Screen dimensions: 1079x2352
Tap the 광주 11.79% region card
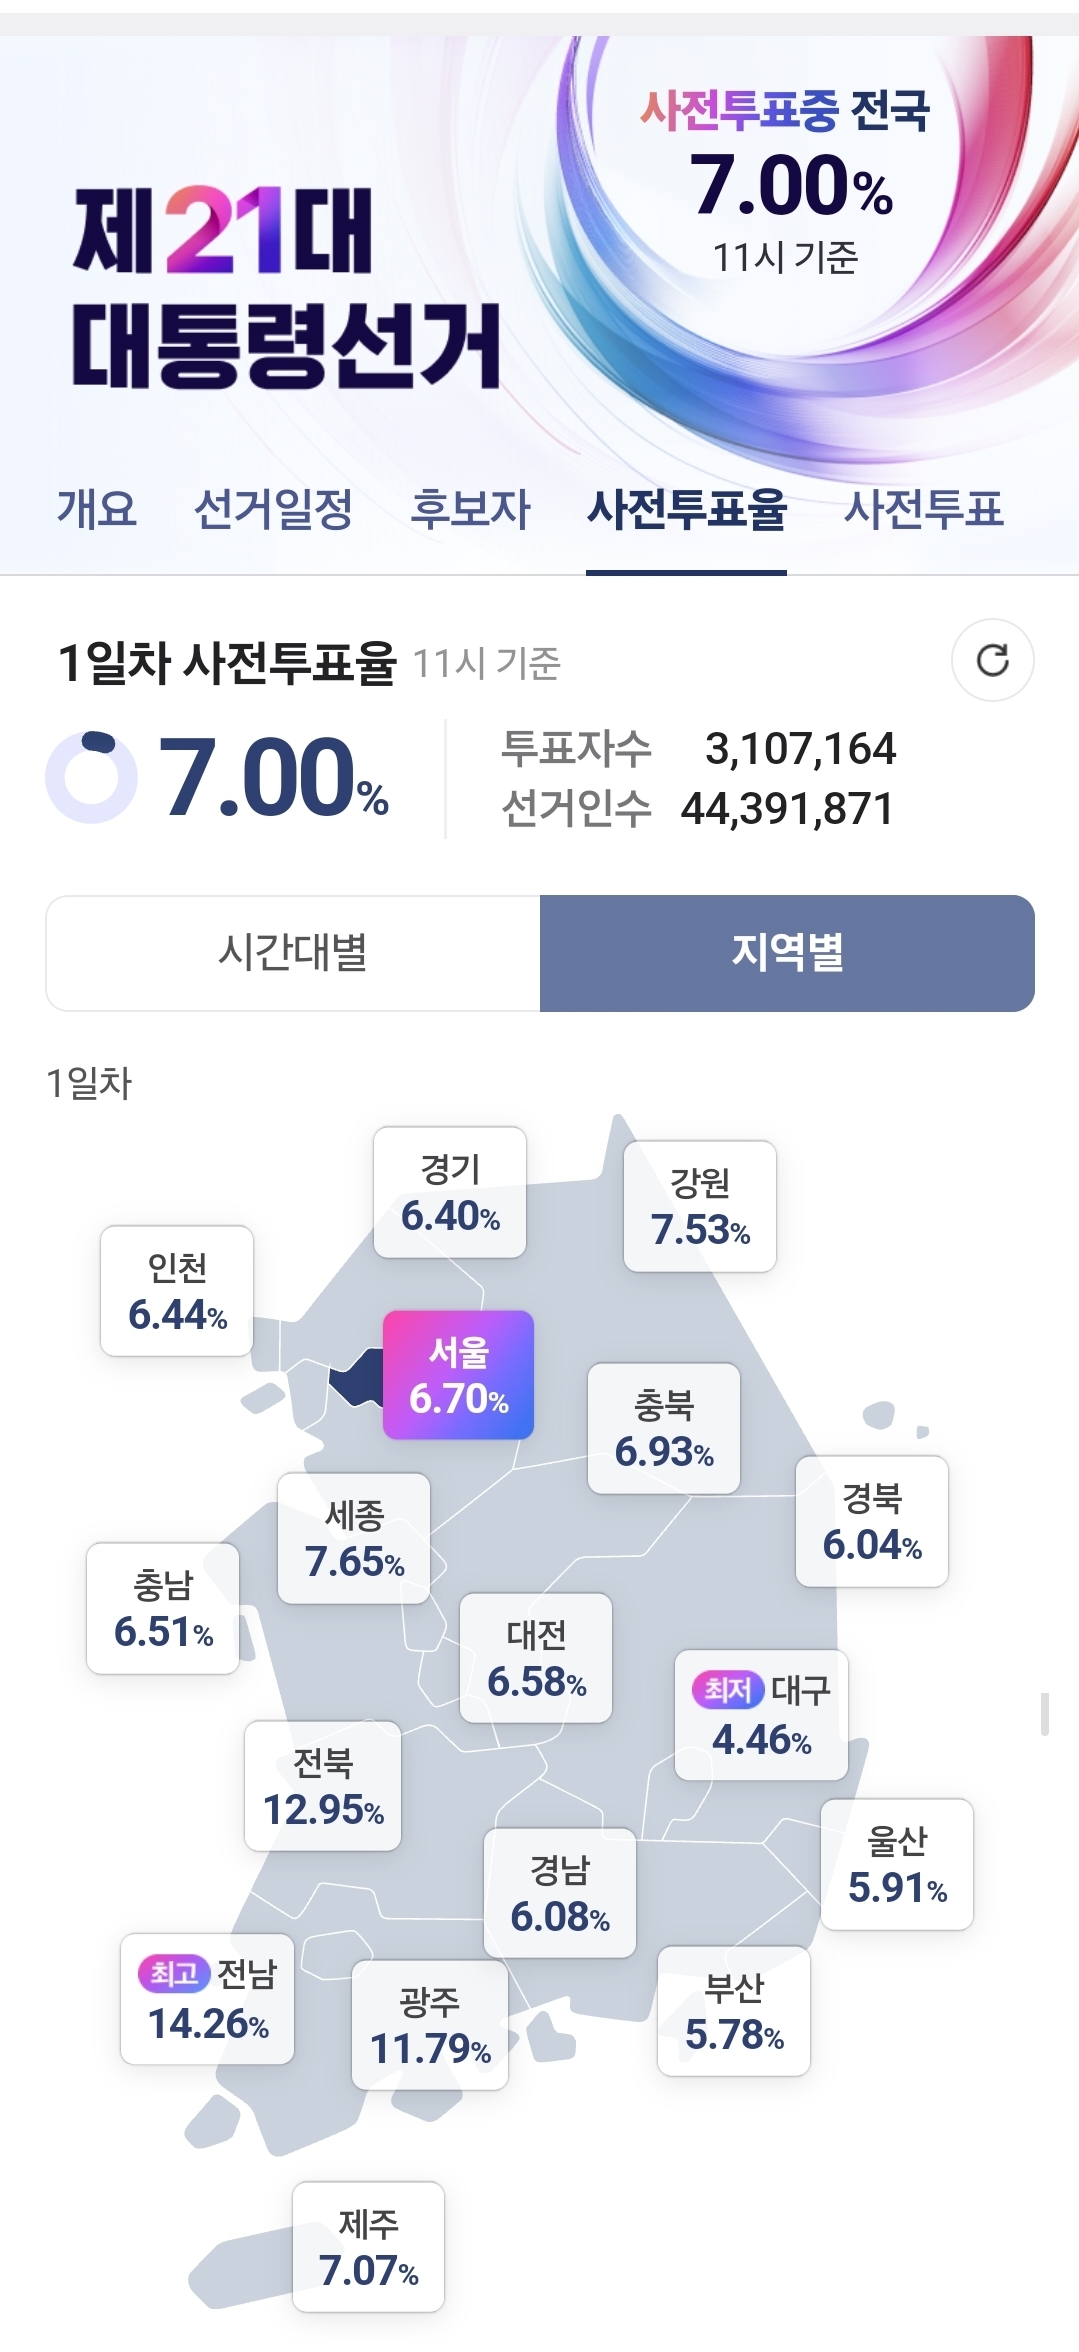pyautogui.click(x=430, y=2025)
